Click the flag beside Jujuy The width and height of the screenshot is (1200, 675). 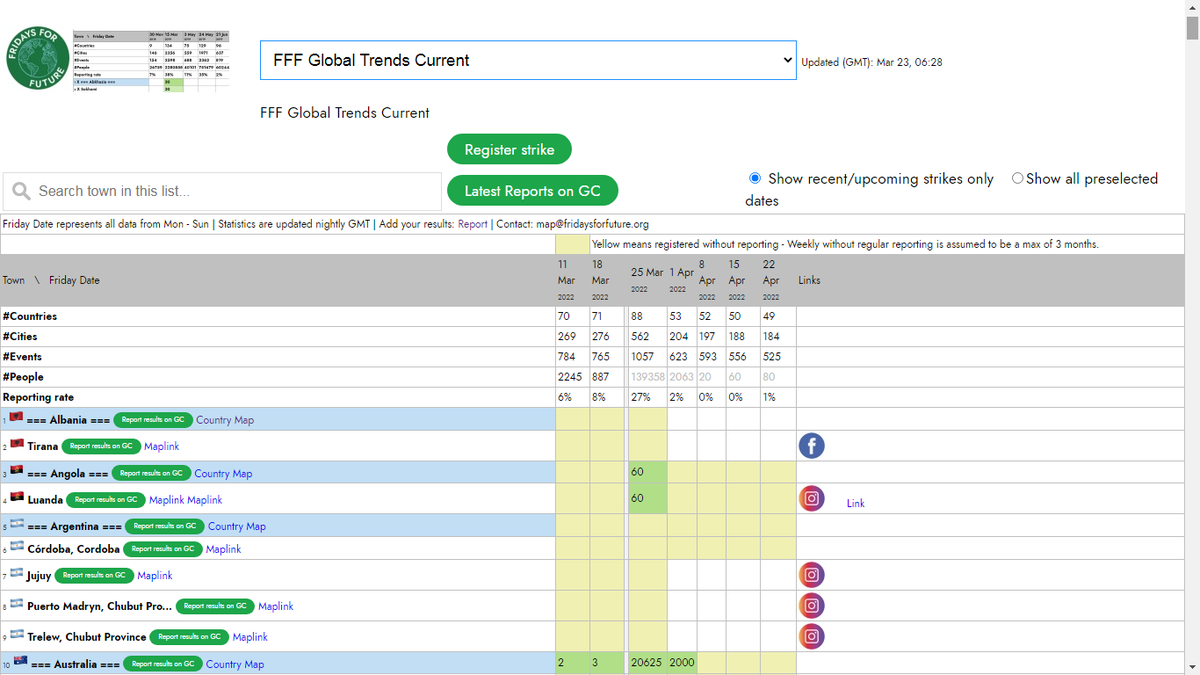click(x=16, y=575)
